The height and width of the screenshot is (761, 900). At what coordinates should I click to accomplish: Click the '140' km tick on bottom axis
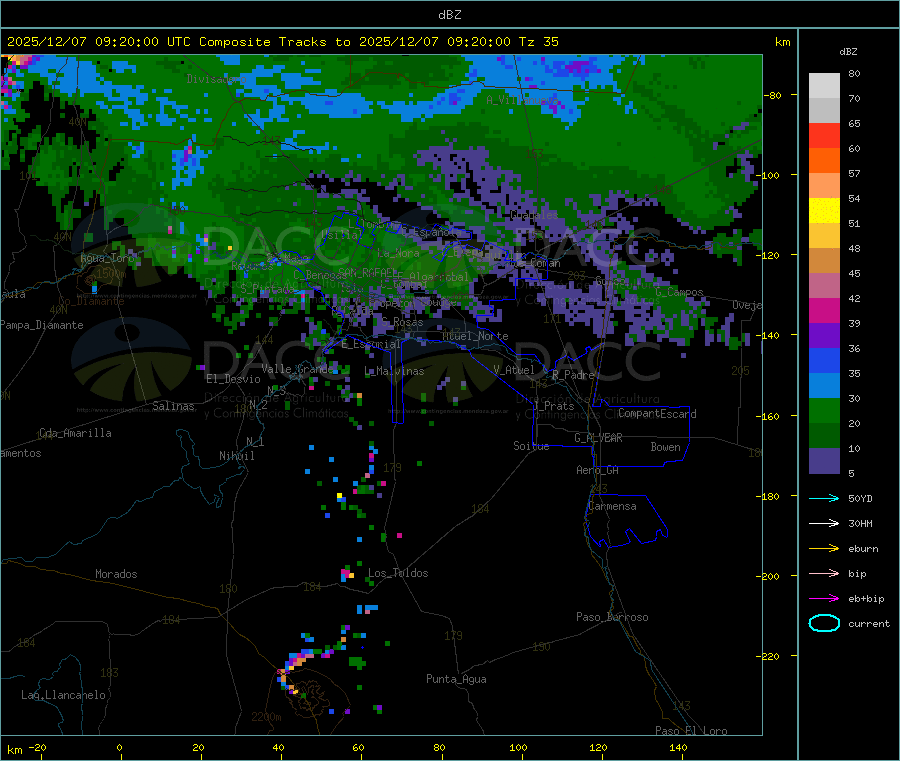tap(678, 747)
